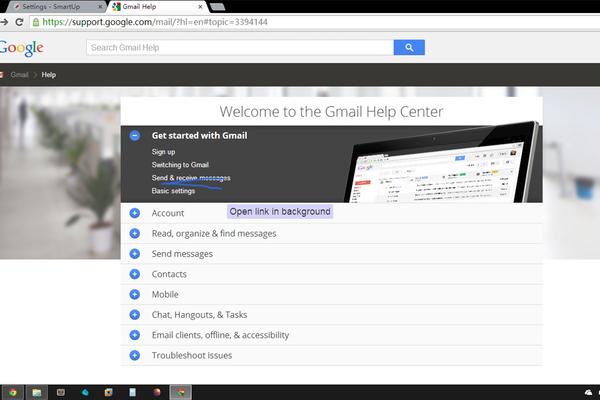Click the red sphere taskbar icon
The width and height of the screenshot is (600, 400).
157,392
